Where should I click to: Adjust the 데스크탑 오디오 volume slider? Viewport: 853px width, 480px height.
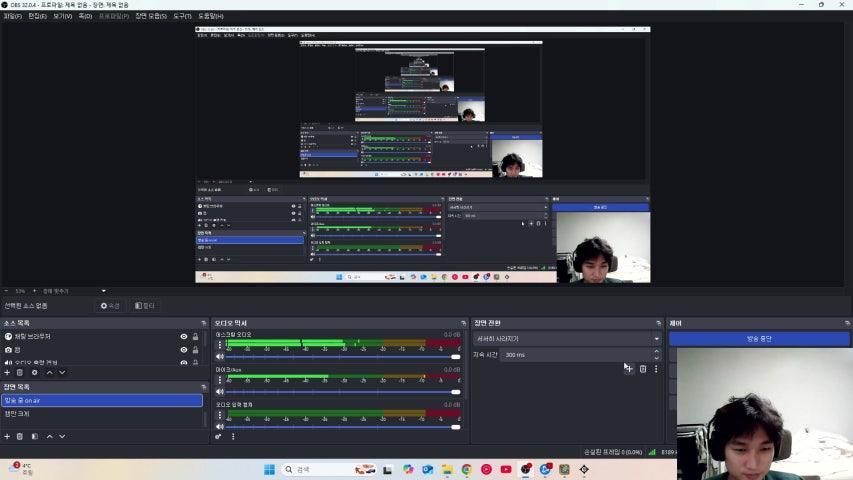tap(340, 356)
